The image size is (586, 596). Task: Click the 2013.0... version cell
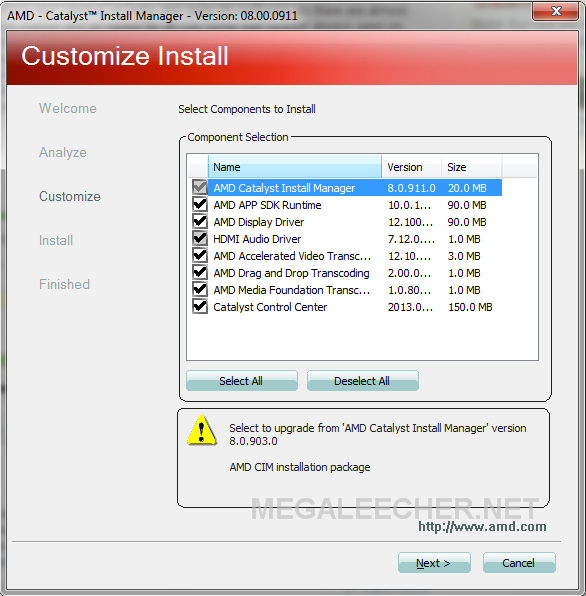tap(410, 307)
